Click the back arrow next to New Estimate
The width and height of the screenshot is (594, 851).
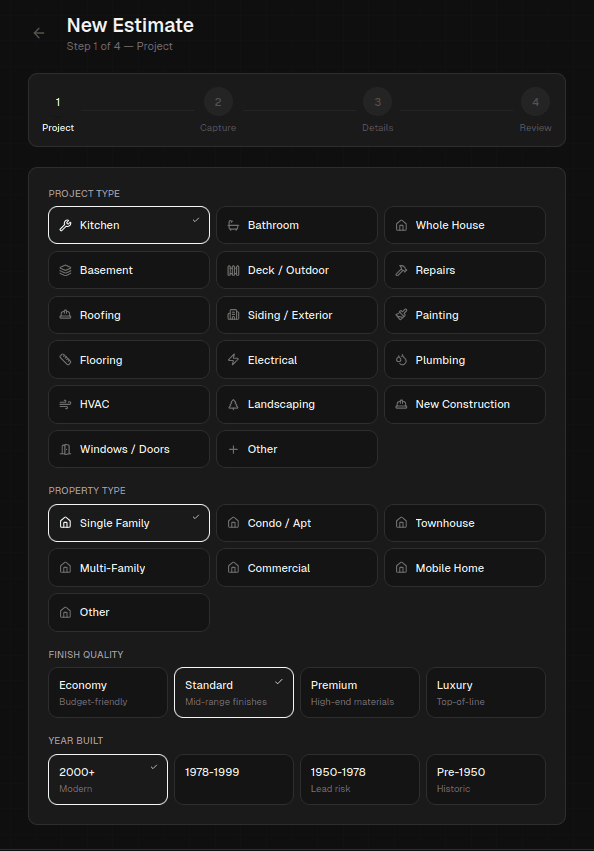[37, 32]
